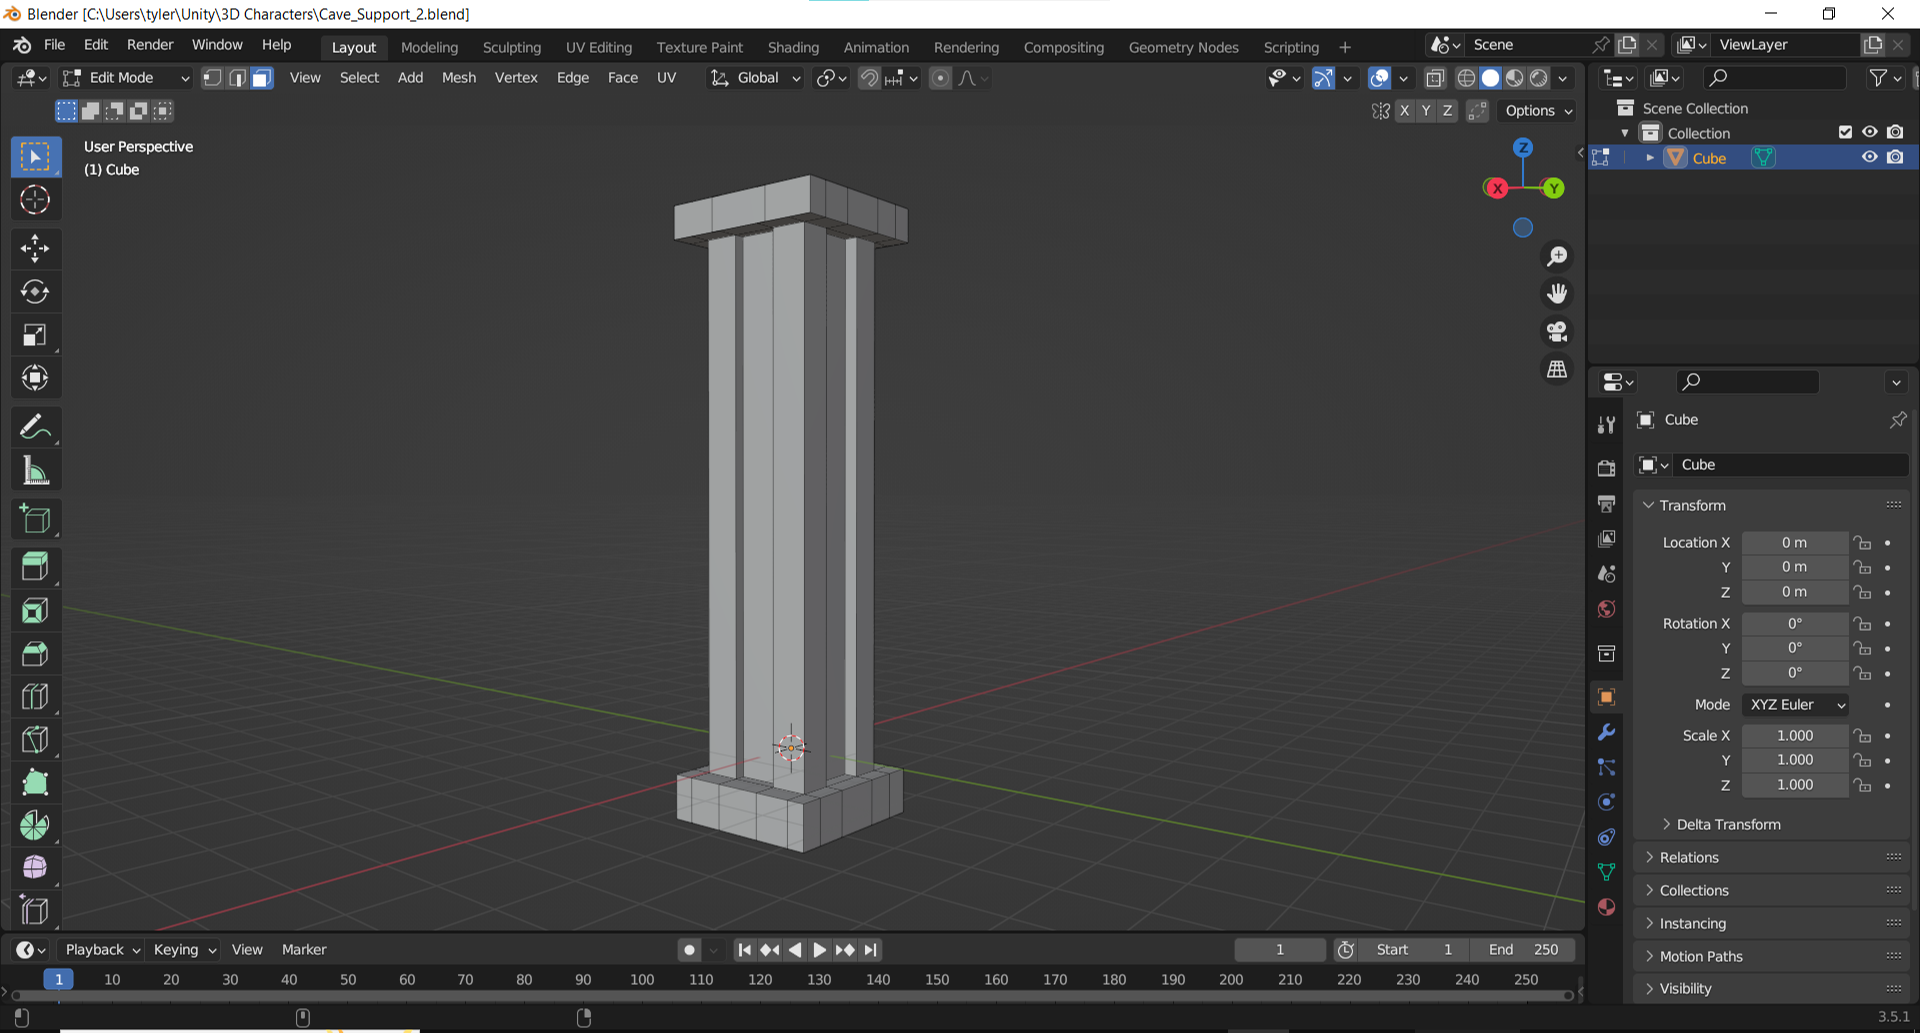This screenshot has width=1920, height=1033.
Task: Open the Mesh menu
Action: [458, 78]
